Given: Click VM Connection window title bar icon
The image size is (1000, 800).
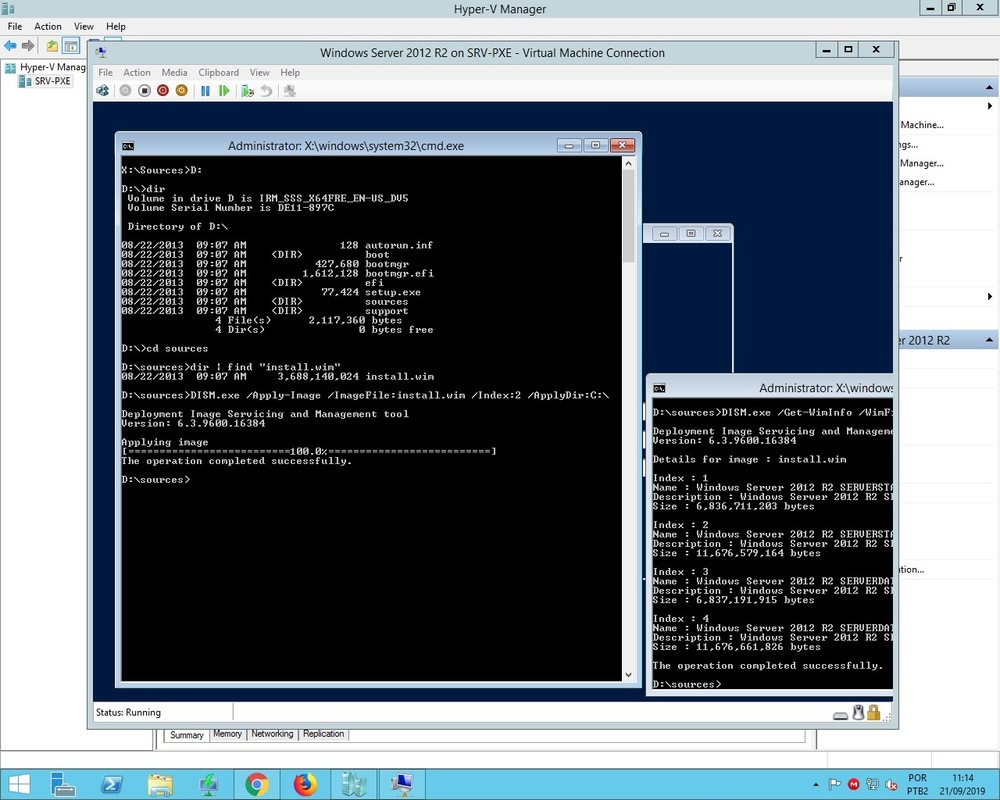Looking at the screenshot, I should 101,53.
